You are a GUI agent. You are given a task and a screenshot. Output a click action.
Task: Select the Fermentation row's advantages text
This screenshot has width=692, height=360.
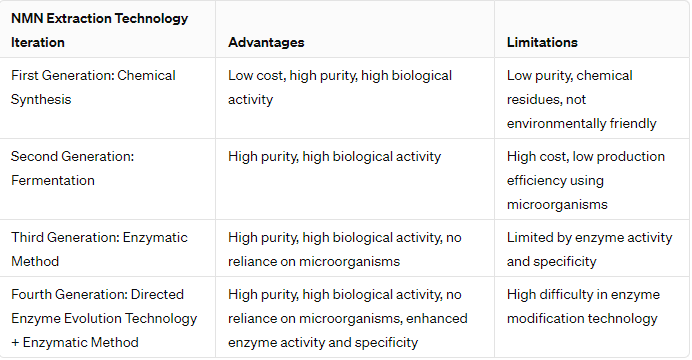tap(335, 157)
